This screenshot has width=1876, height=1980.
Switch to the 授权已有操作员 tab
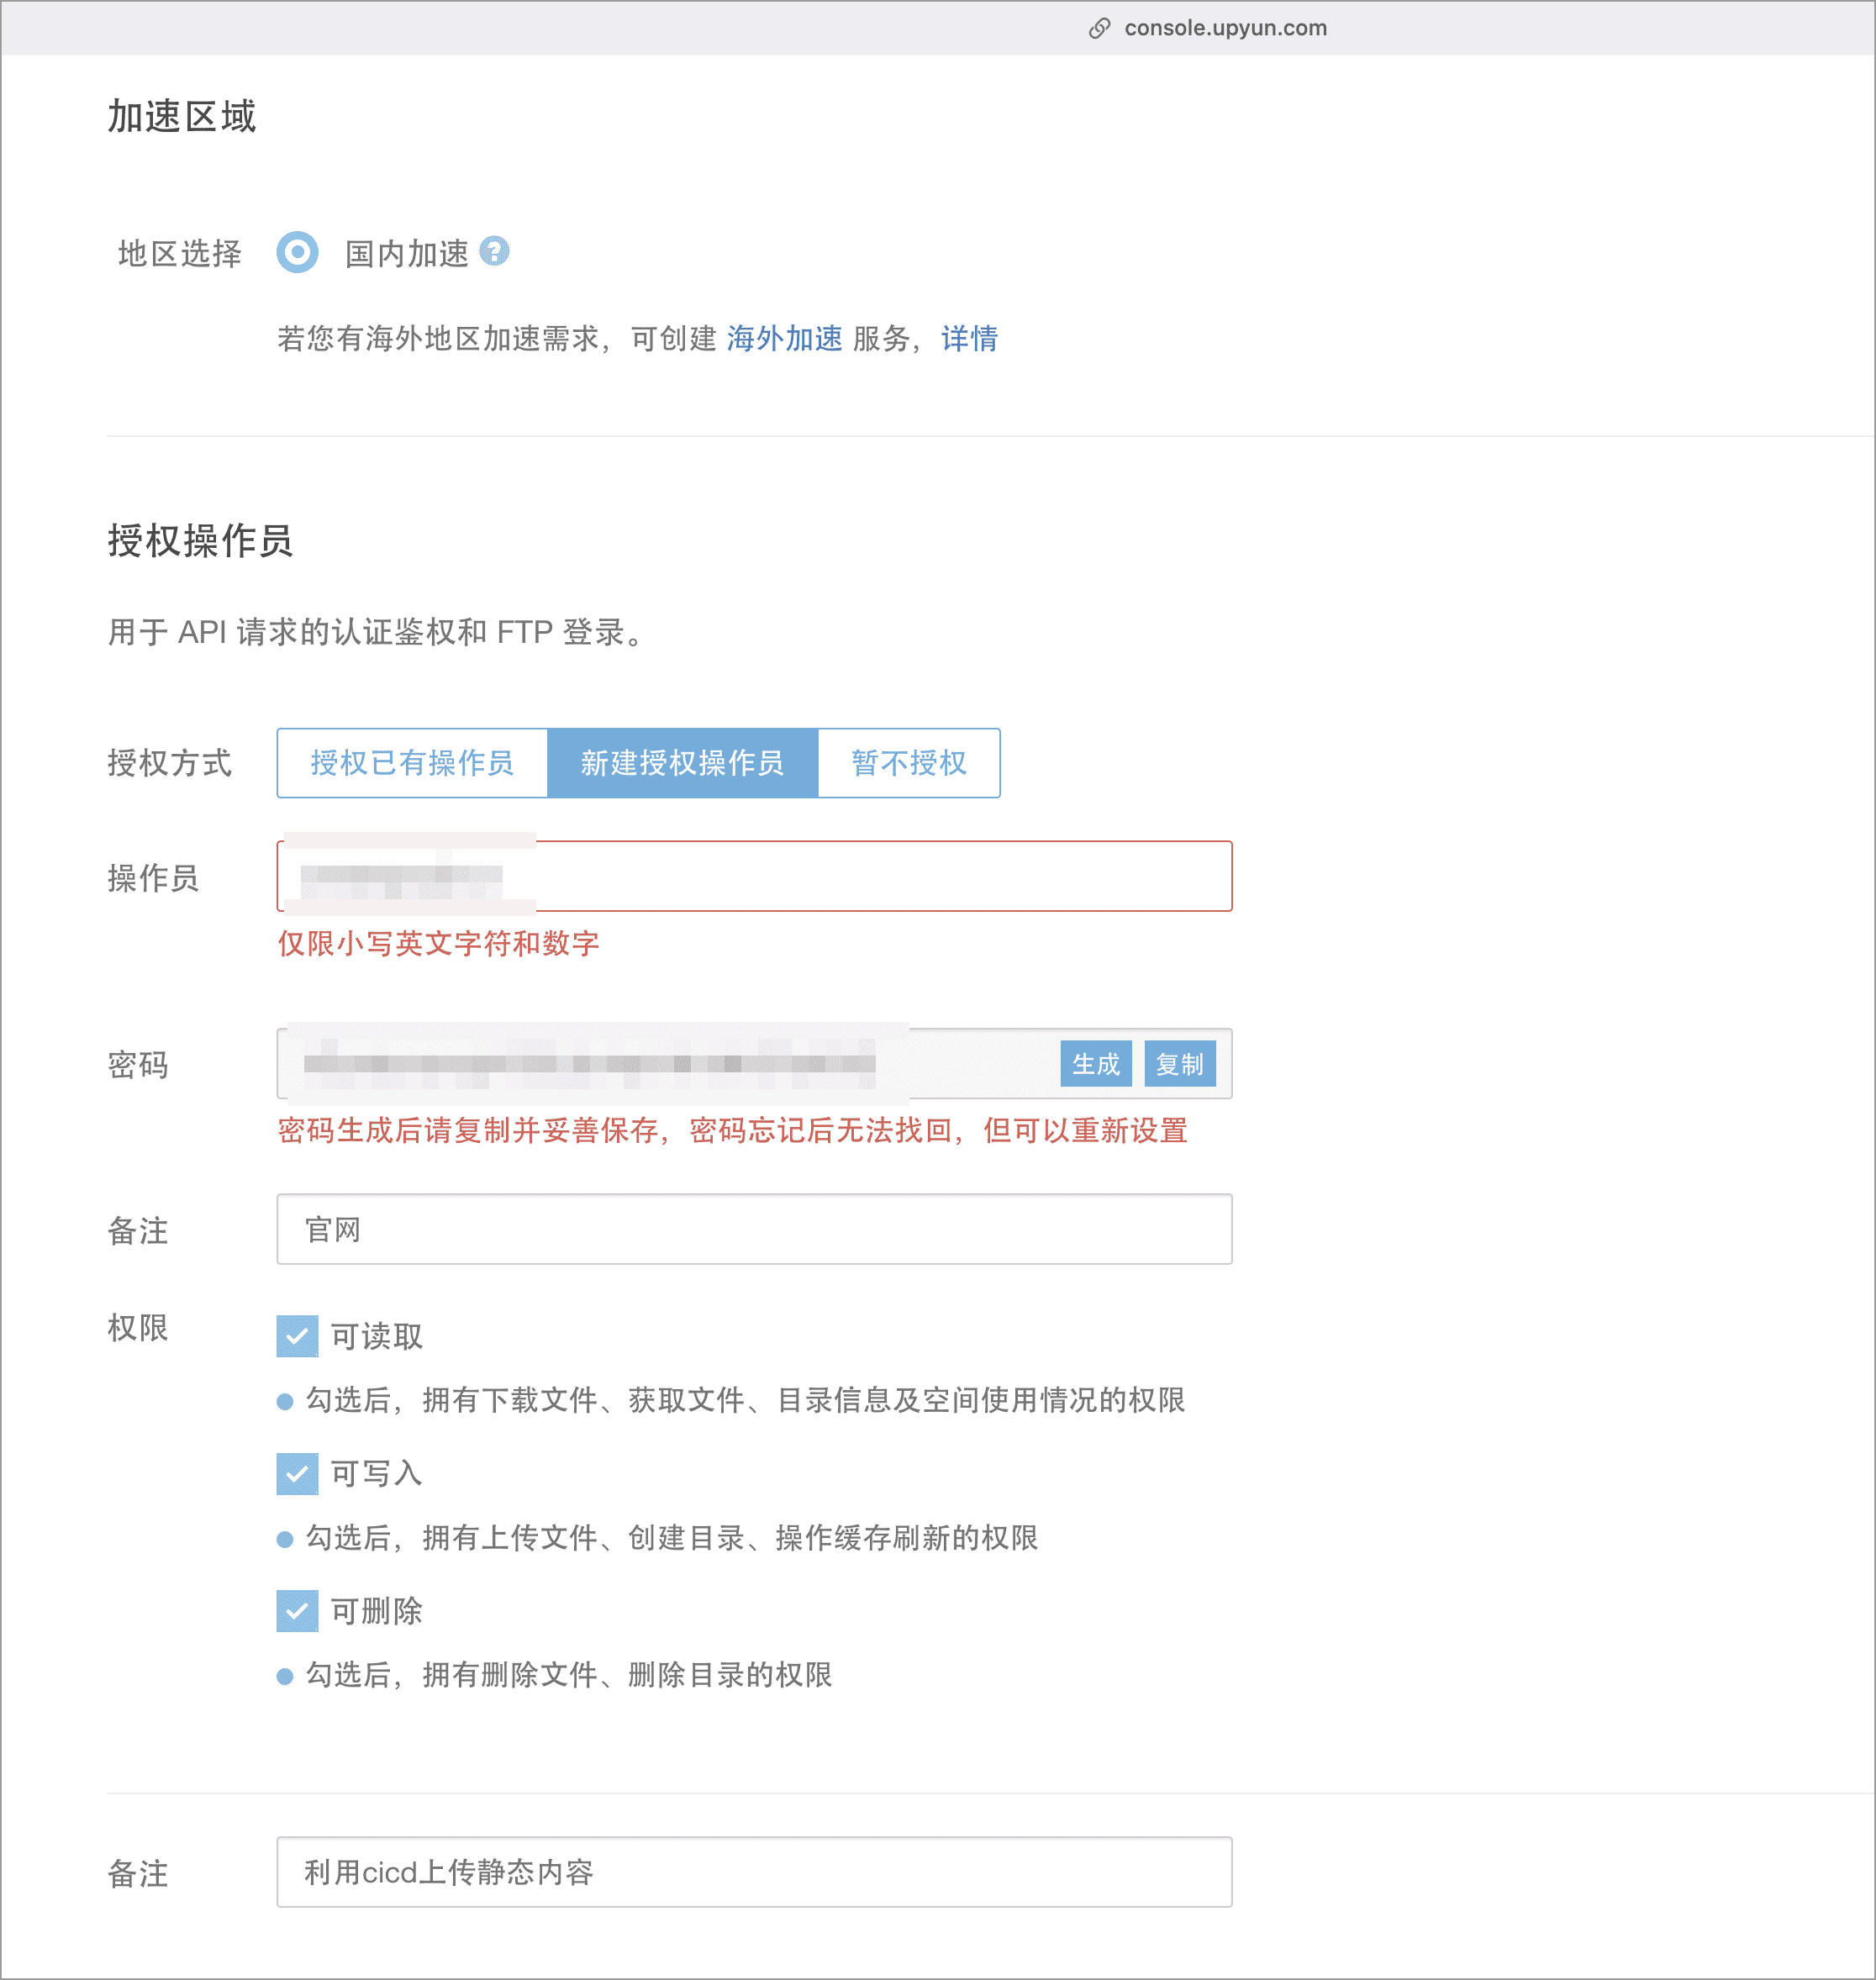pos(413,763)
